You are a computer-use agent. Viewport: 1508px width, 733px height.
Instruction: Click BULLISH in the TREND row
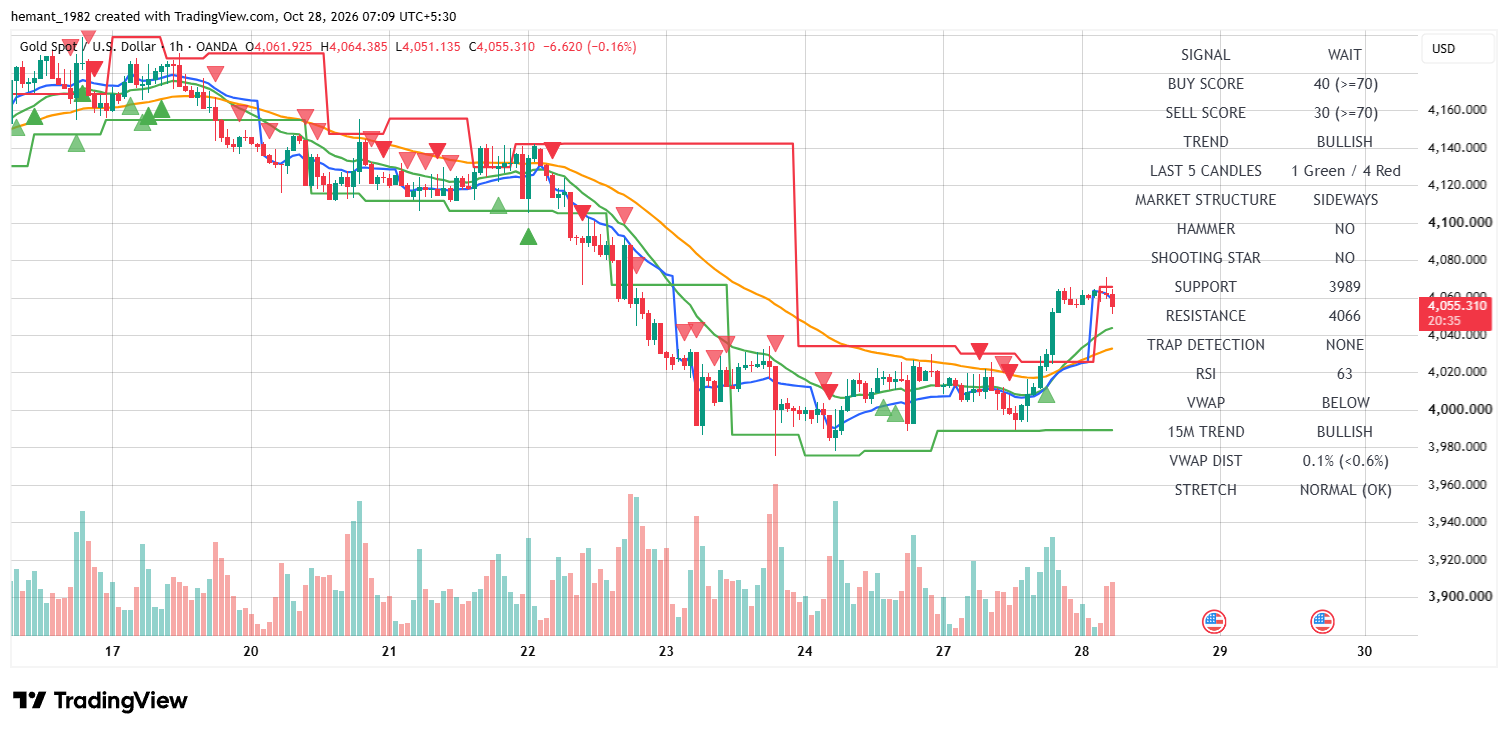[x=1345, y=142]
